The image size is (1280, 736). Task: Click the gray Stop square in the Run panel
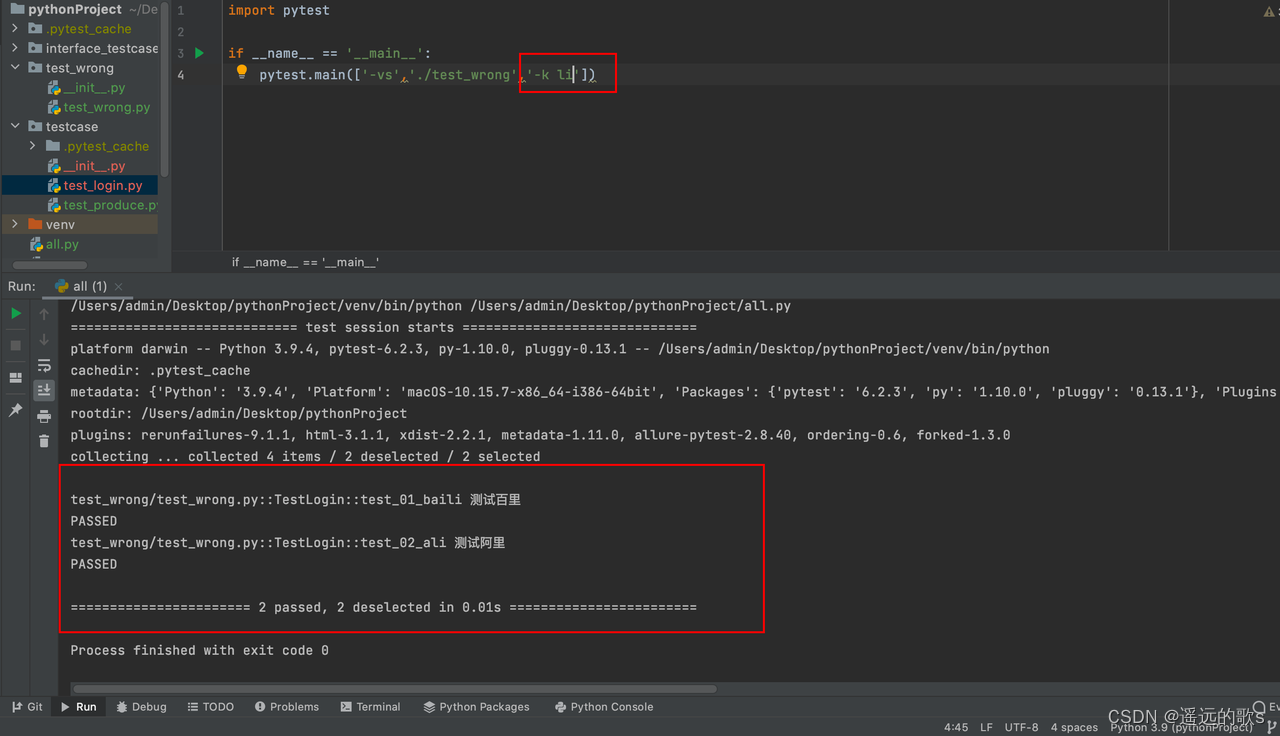coord(16,345)
